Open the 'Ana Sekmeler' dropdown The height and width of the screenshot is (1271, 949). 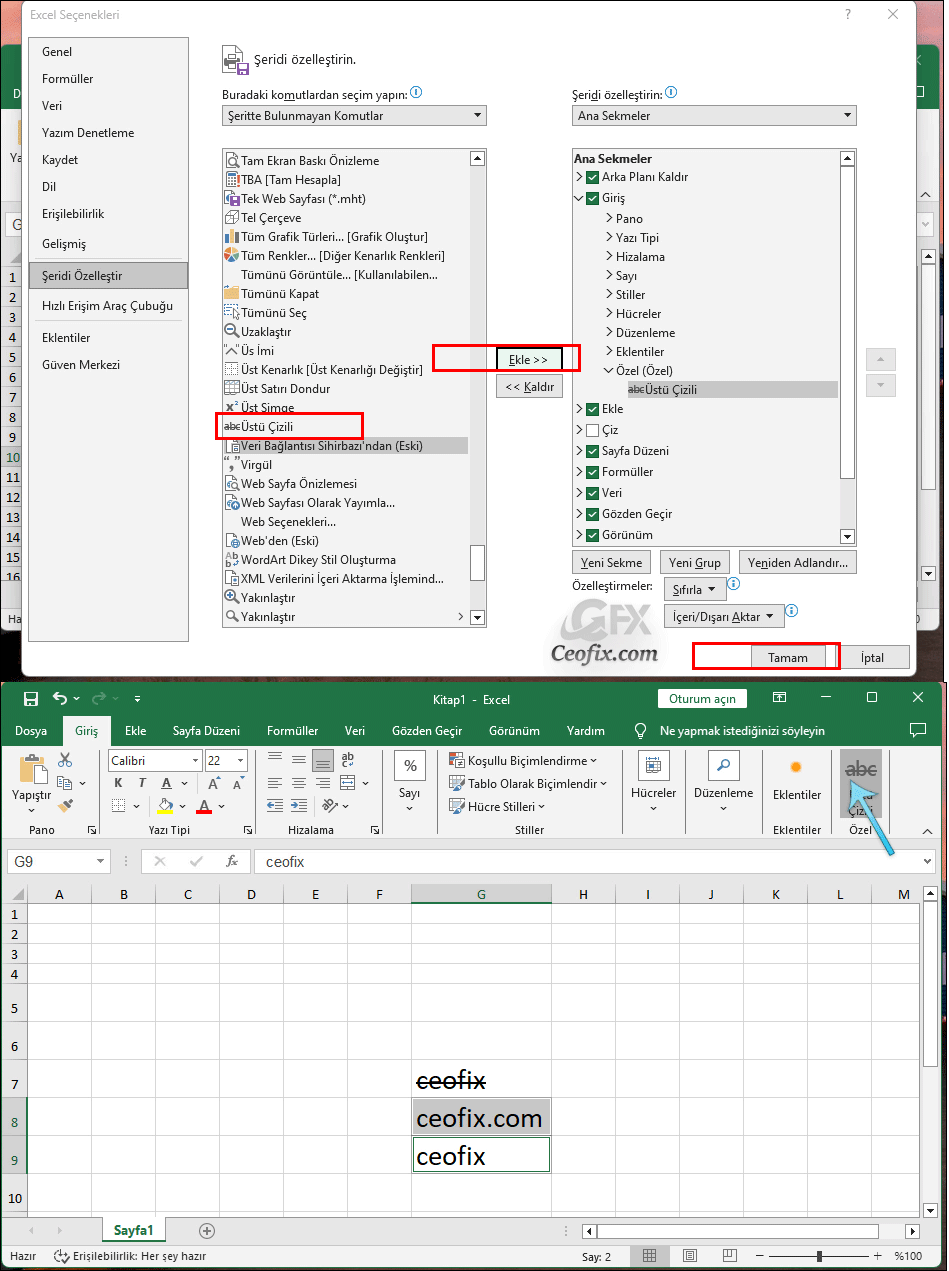coord(714,116)
